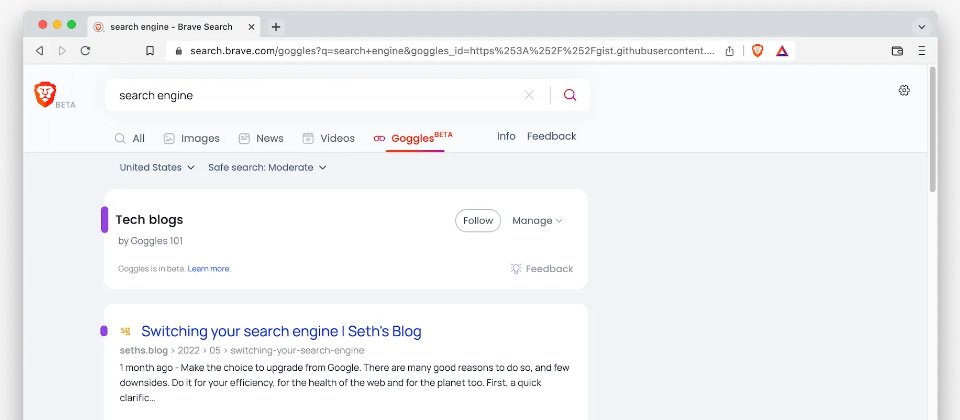Open a new tab with the plus icon
Screen dimensions: 960x420
pos(276,27)
